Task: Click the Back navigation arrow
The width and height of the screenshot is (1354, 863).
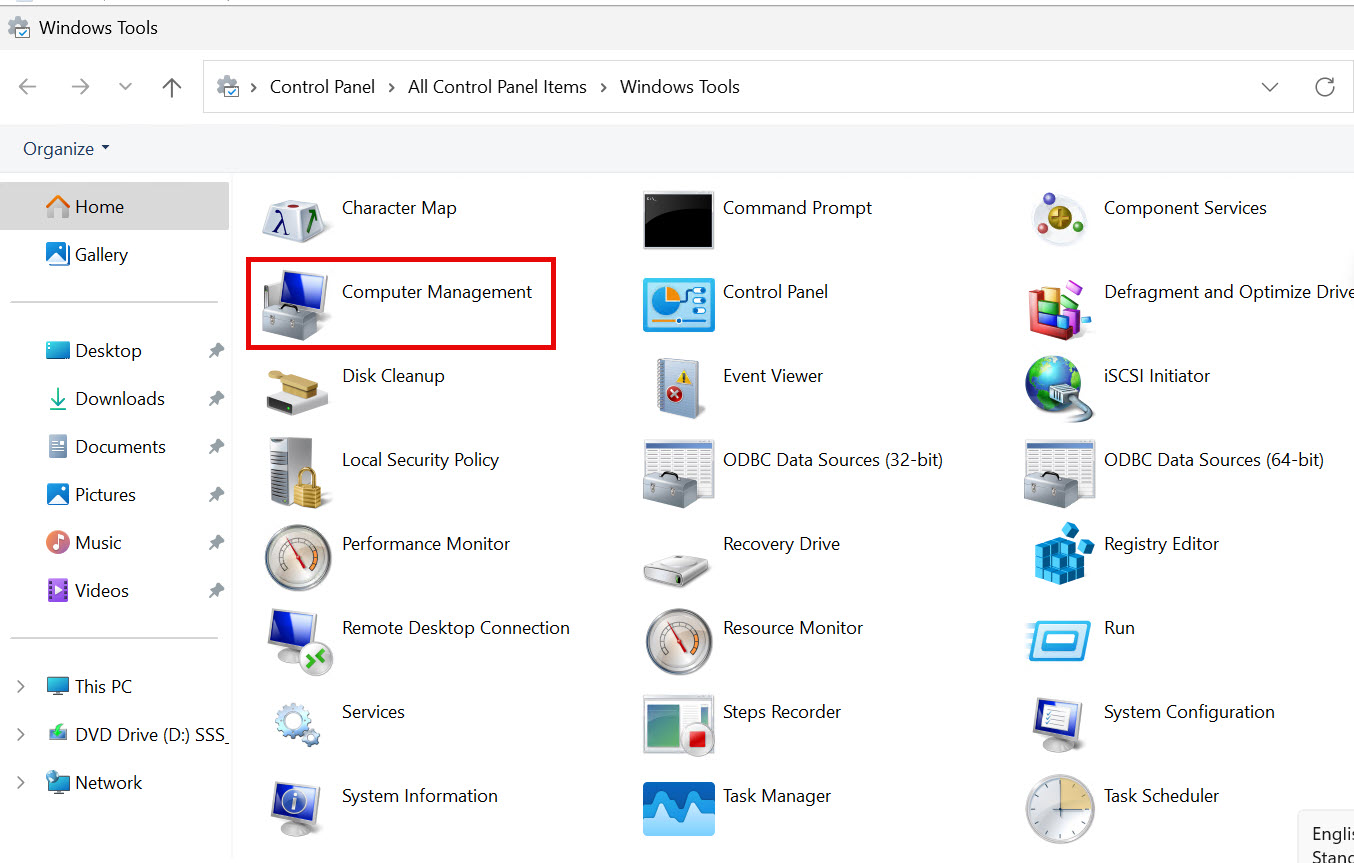Action: tap(28, 87)
